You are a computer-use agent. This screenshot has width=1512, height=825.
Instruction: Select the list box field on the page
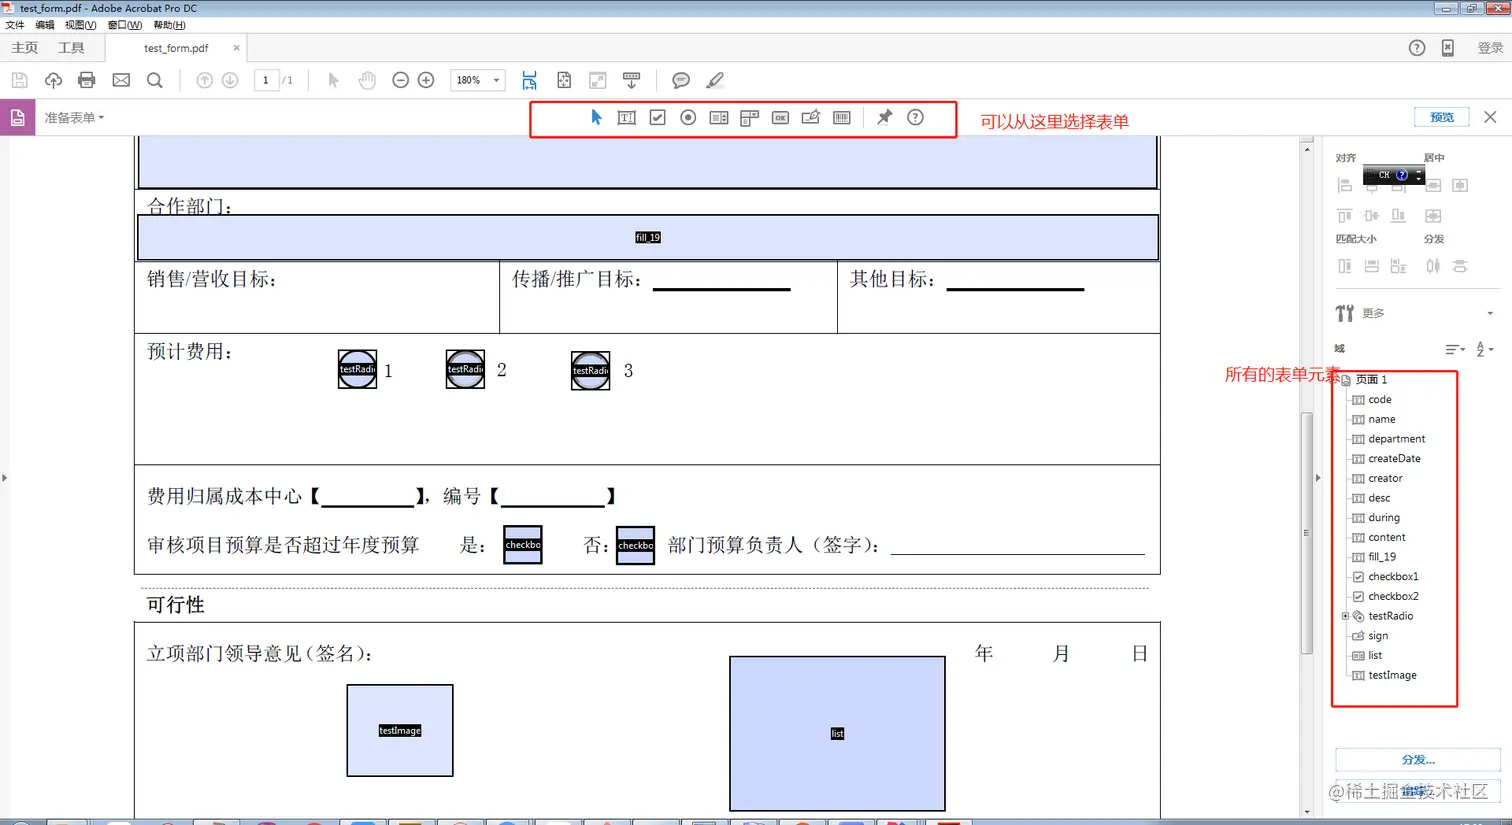click(837, 733)
